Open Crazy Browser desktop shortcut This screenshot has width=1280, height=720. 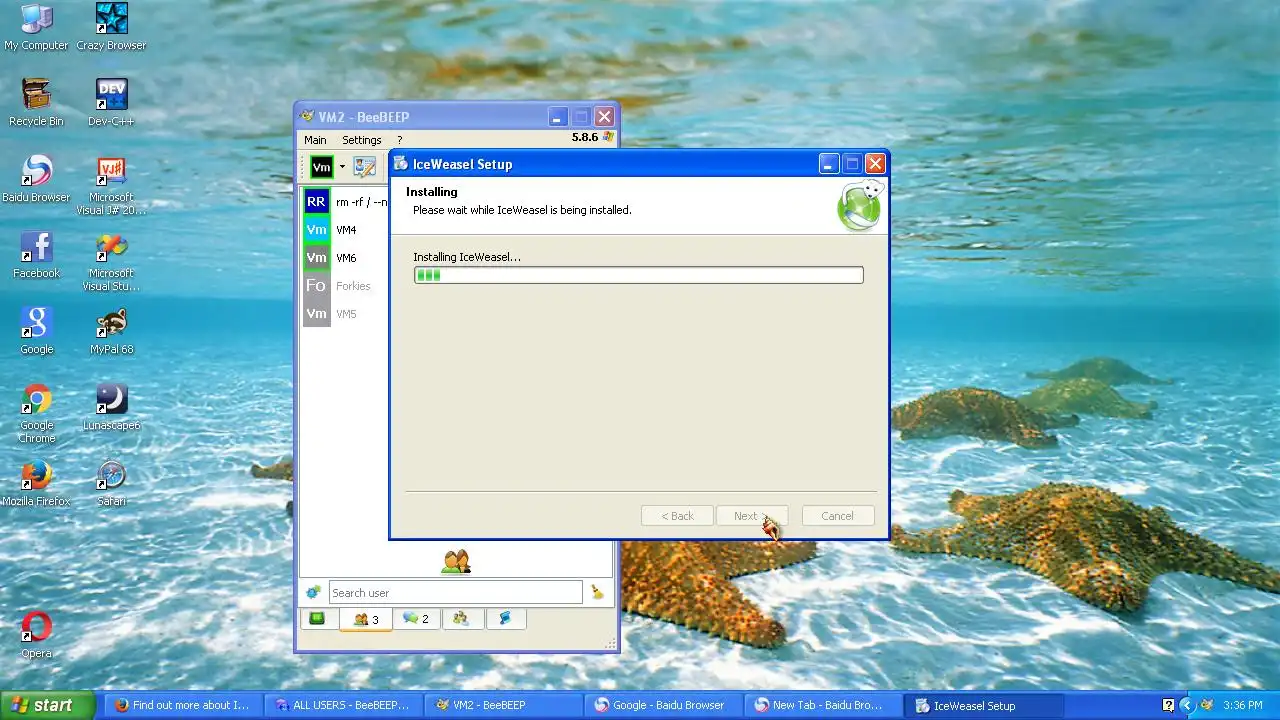pos(111,27)
